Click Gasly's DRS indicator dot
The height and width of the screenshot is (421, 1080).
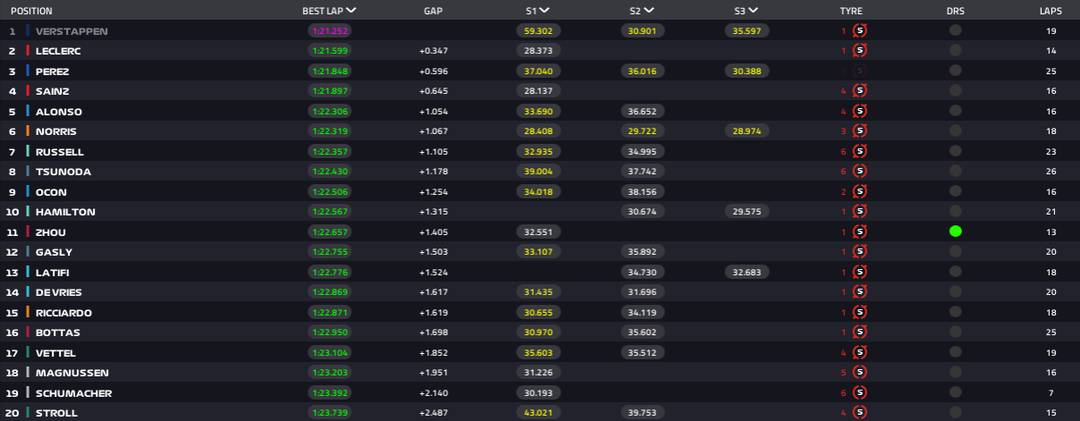click(955, 251)
